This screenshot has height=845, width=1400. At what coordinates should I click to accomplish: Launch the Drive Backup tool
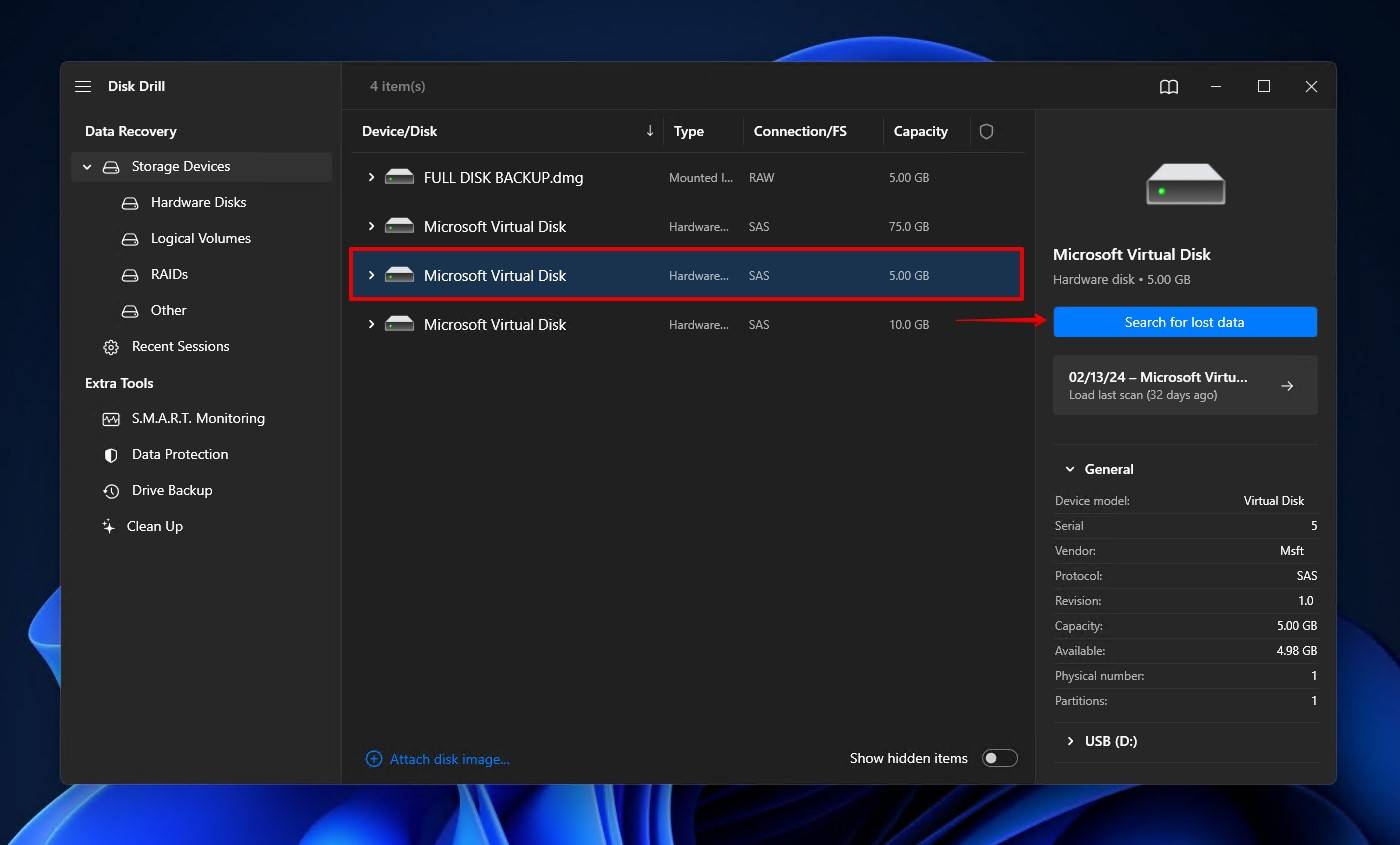point(170,490)
